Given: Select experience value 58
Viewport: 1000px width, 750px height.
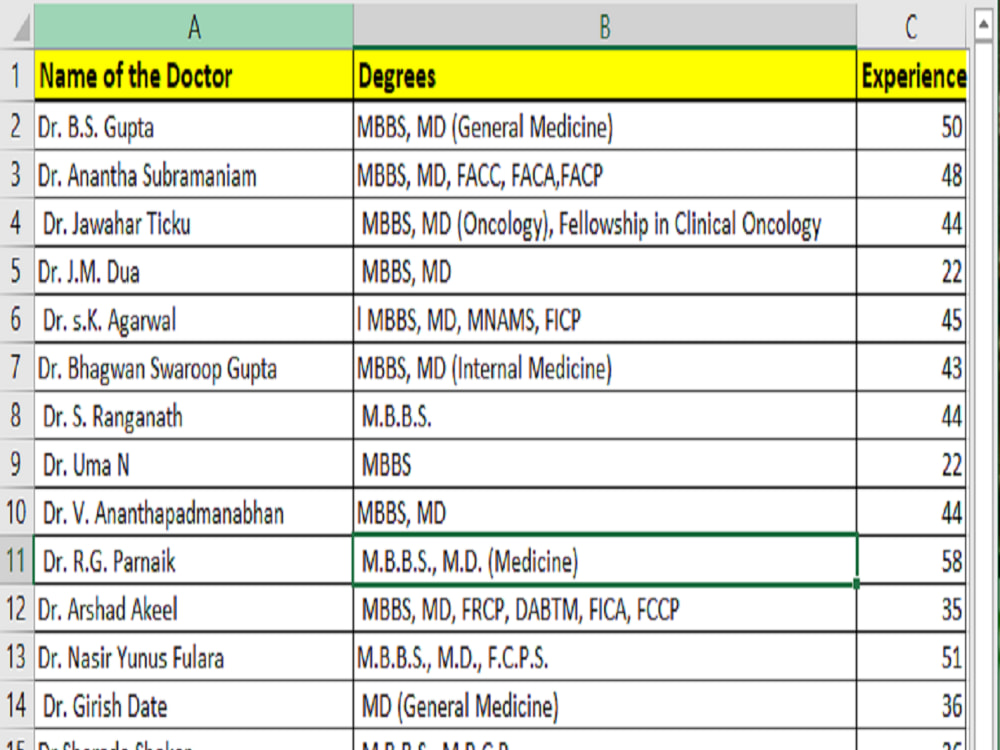Looking at the screenshot, I should coord(911,560).
